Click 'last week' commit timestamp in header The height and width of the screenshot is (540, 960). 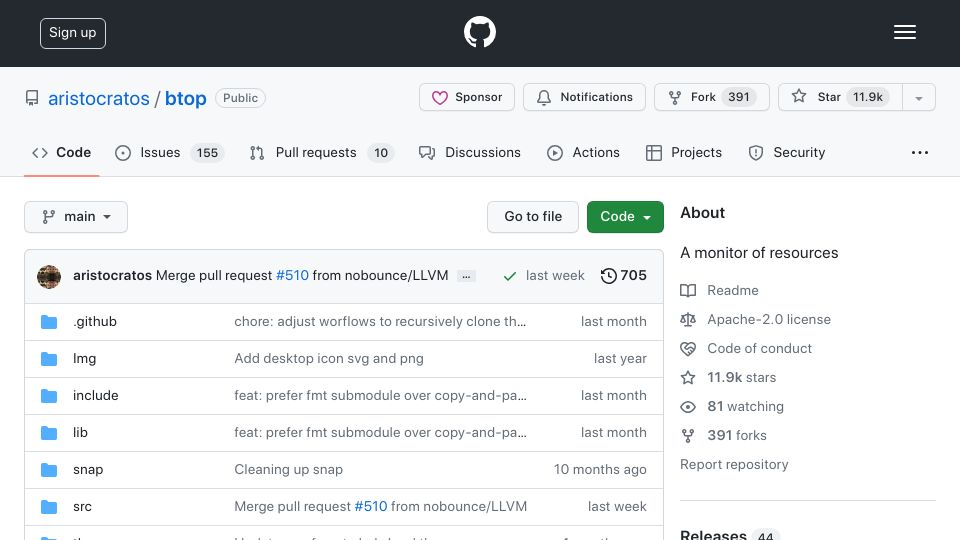(555, 276)
